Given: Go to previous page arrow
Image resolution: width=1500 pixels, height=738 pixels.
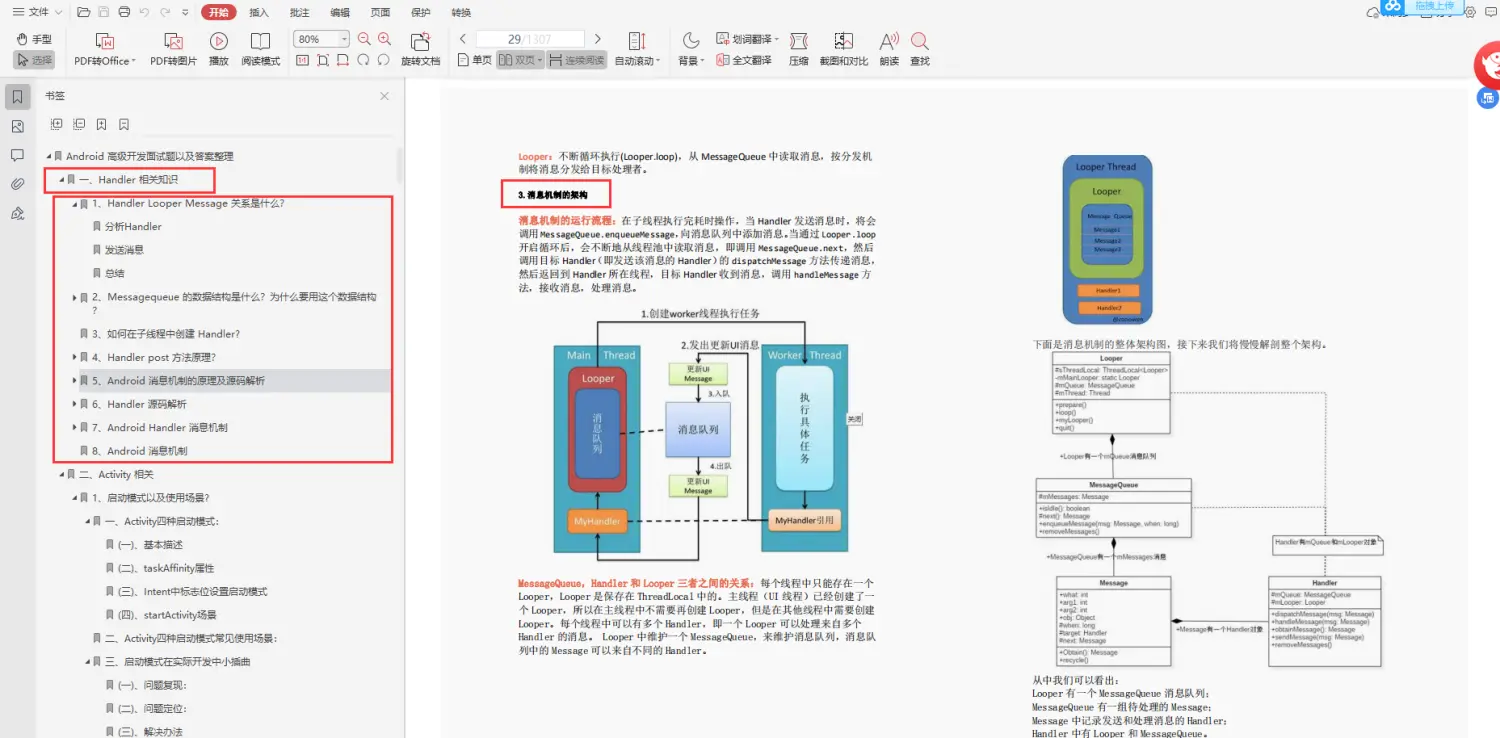Looking at the screenshot, I should (x=463, y=39).
